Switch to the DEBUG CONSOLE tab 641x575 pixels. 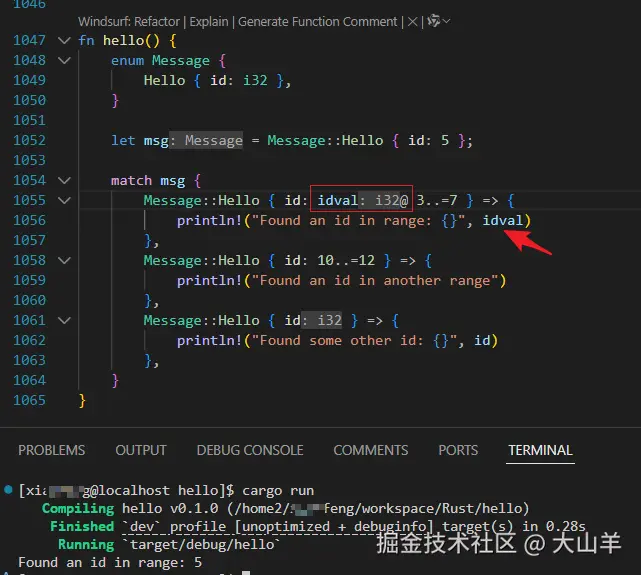point(250,450)
